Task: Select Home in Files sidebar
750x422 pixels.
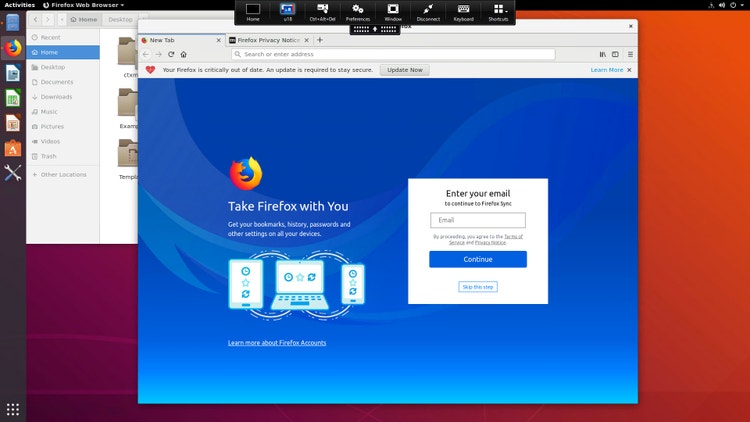Action: pyautogui.click(x=63, y=52)
